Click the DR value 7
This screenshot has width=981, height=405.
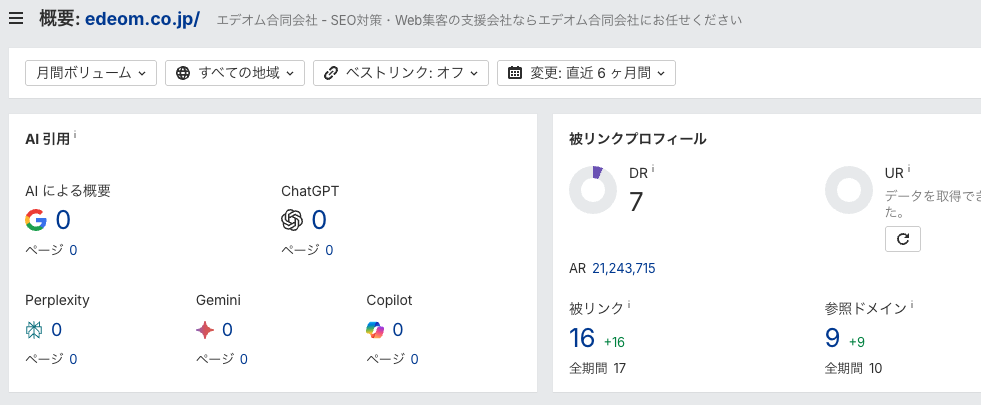coord(636,202)
